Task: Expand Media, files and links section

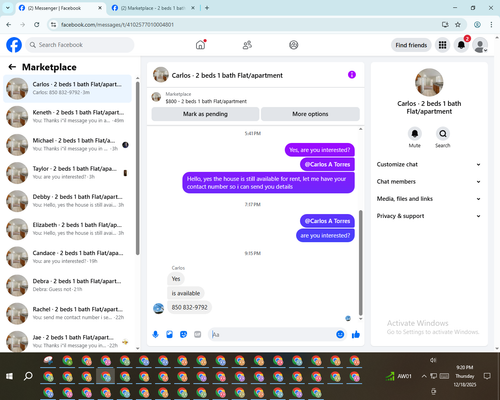Action: [429, 199]
